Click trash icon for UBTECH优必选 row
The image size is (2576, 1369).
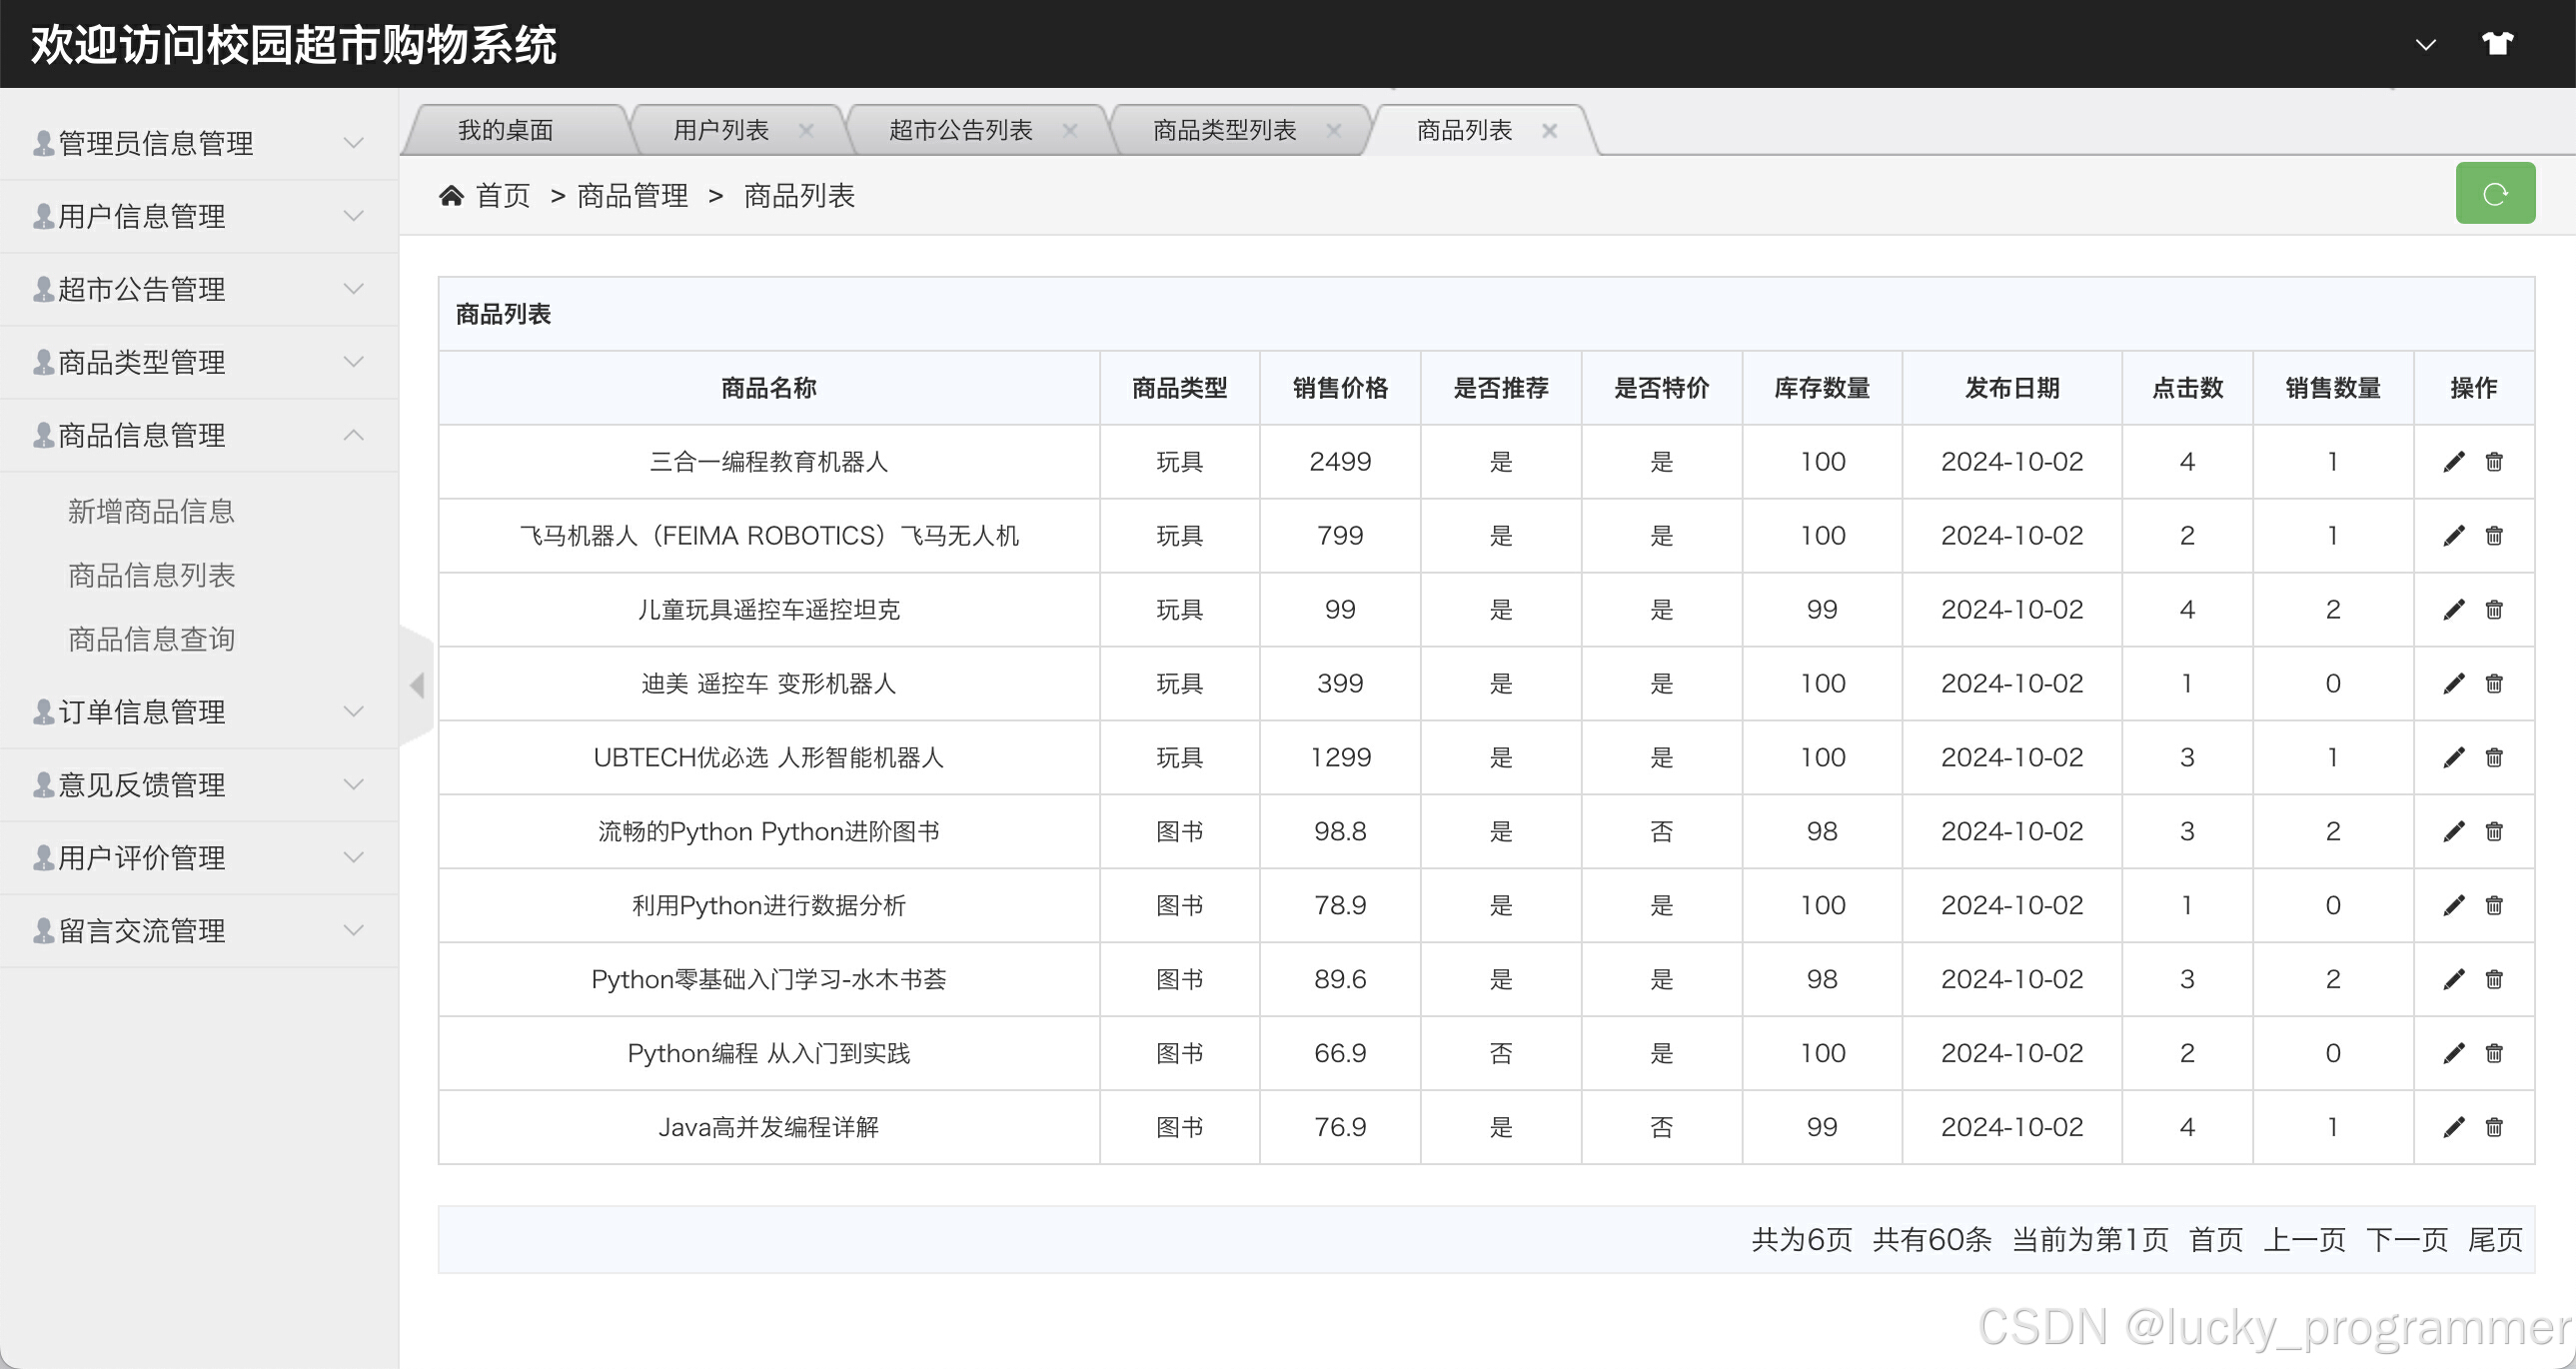[2494, 758]
